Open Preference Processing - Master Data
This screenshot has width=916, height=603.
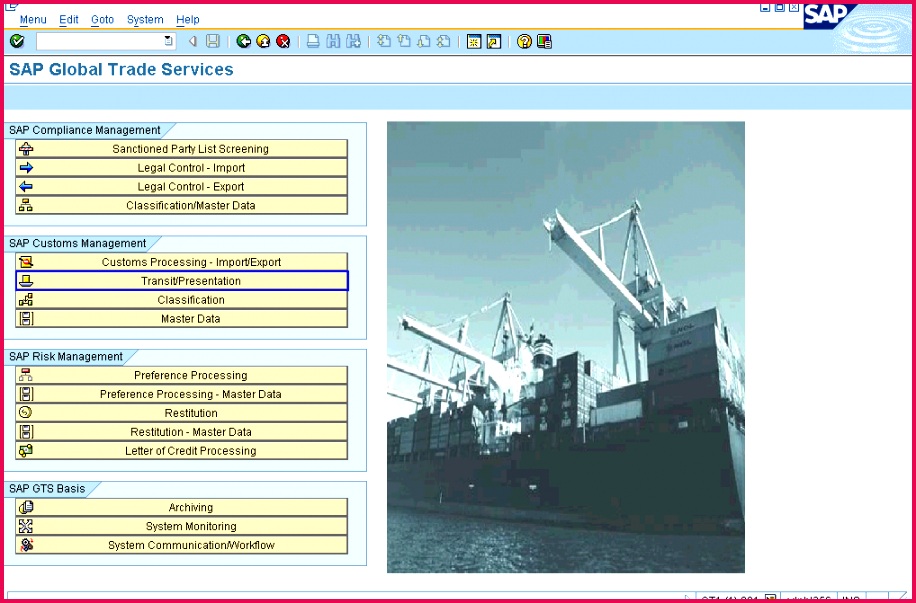(182, 394)
